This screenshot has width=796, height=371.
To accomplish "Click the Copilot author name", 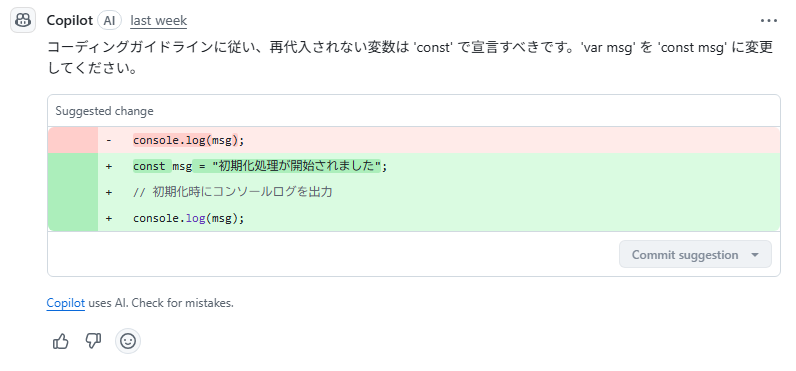I will click(x=70, y=20).
